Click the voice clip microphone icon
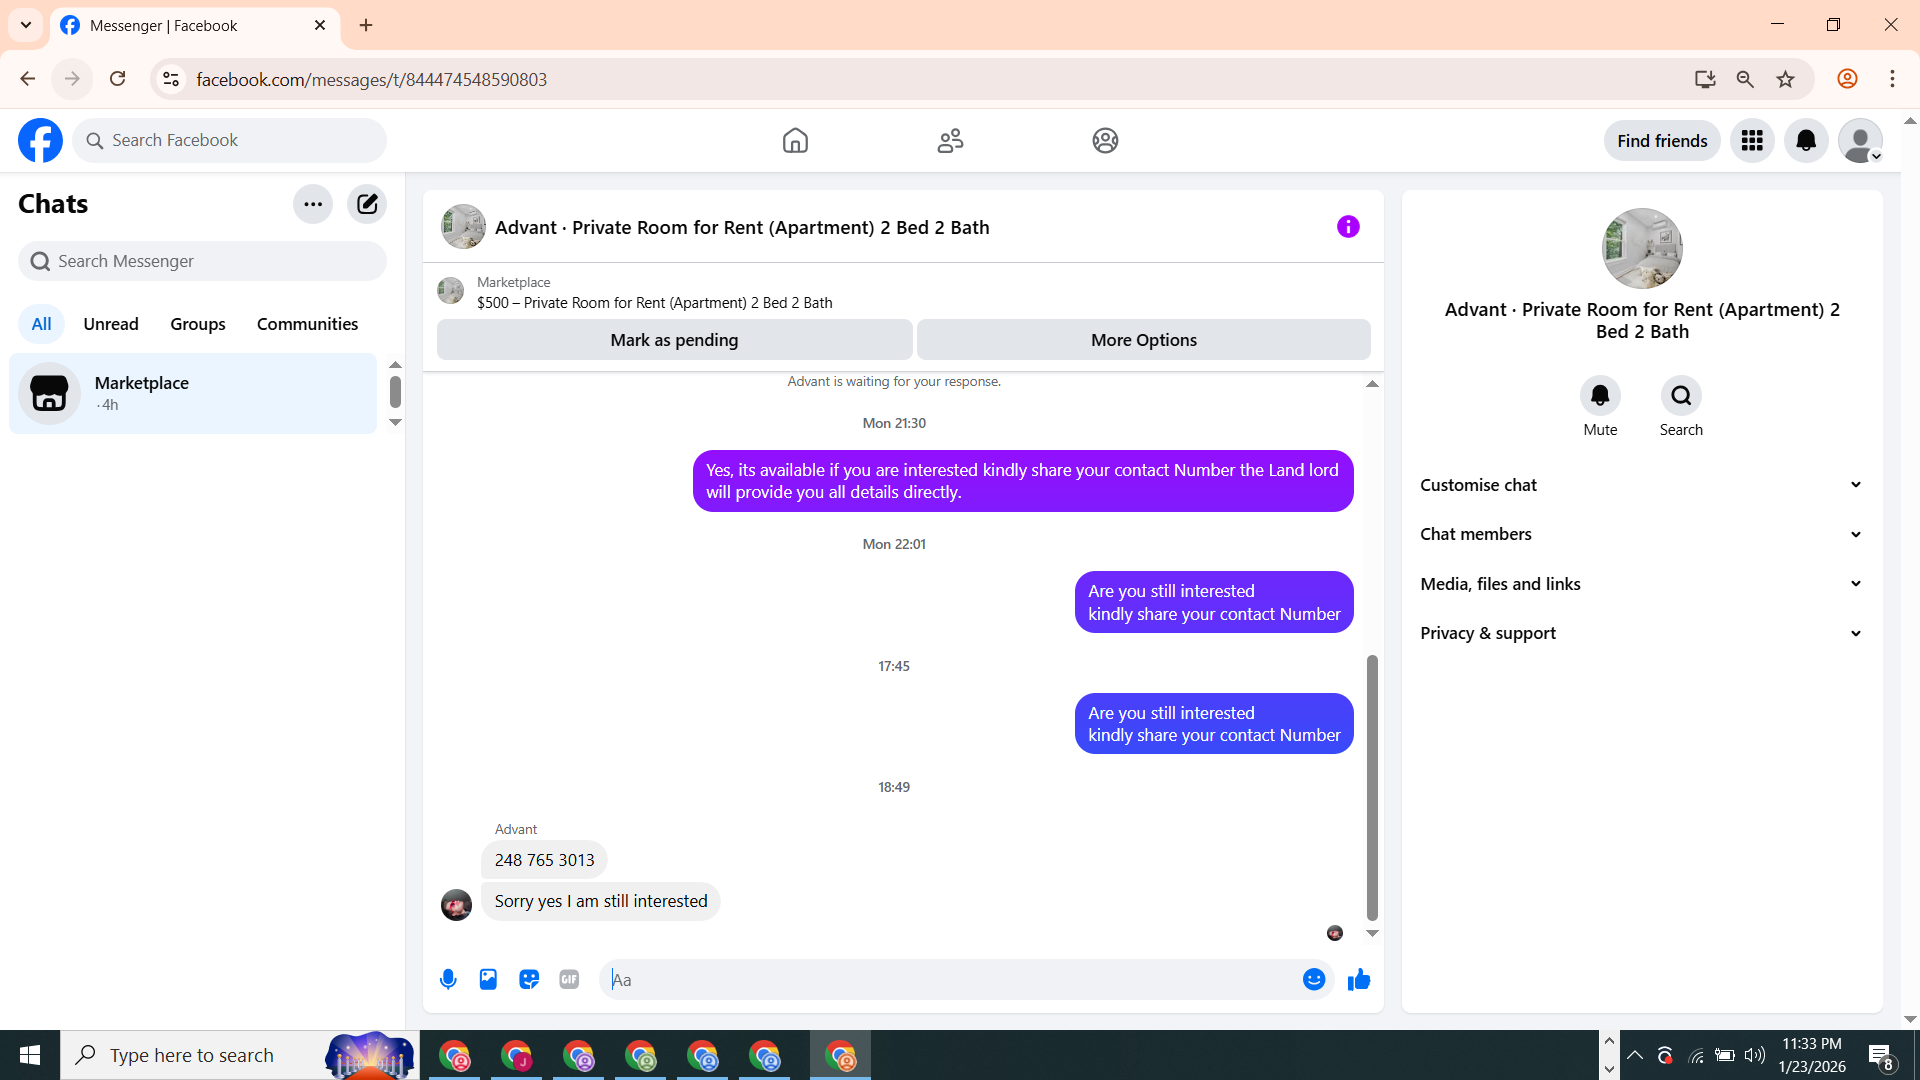1920x1080 pixels. 448,980
